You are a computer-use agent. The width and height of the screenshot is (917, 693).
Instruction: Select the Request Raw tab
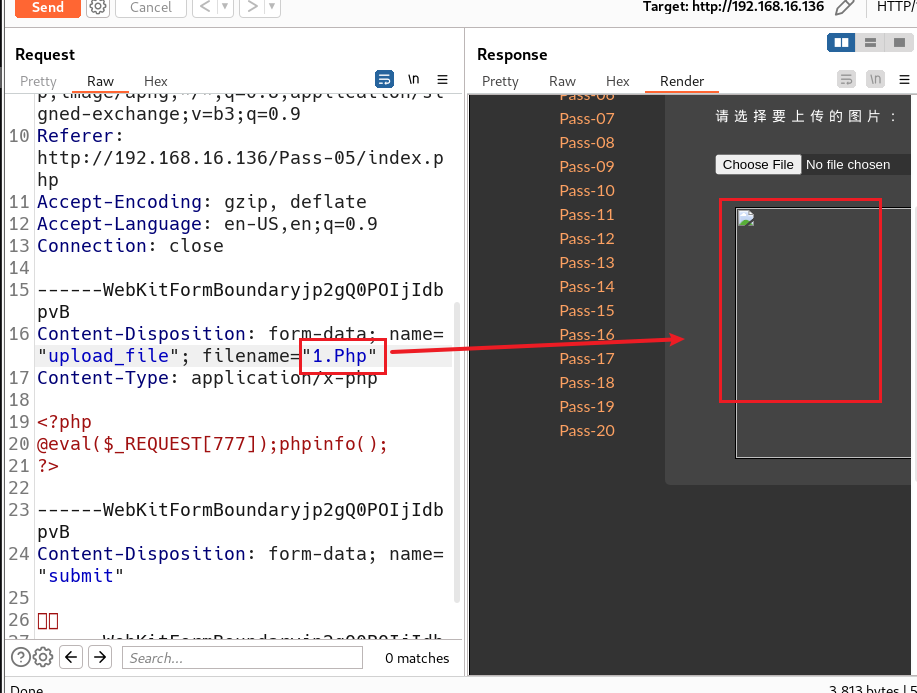[100, 81]
